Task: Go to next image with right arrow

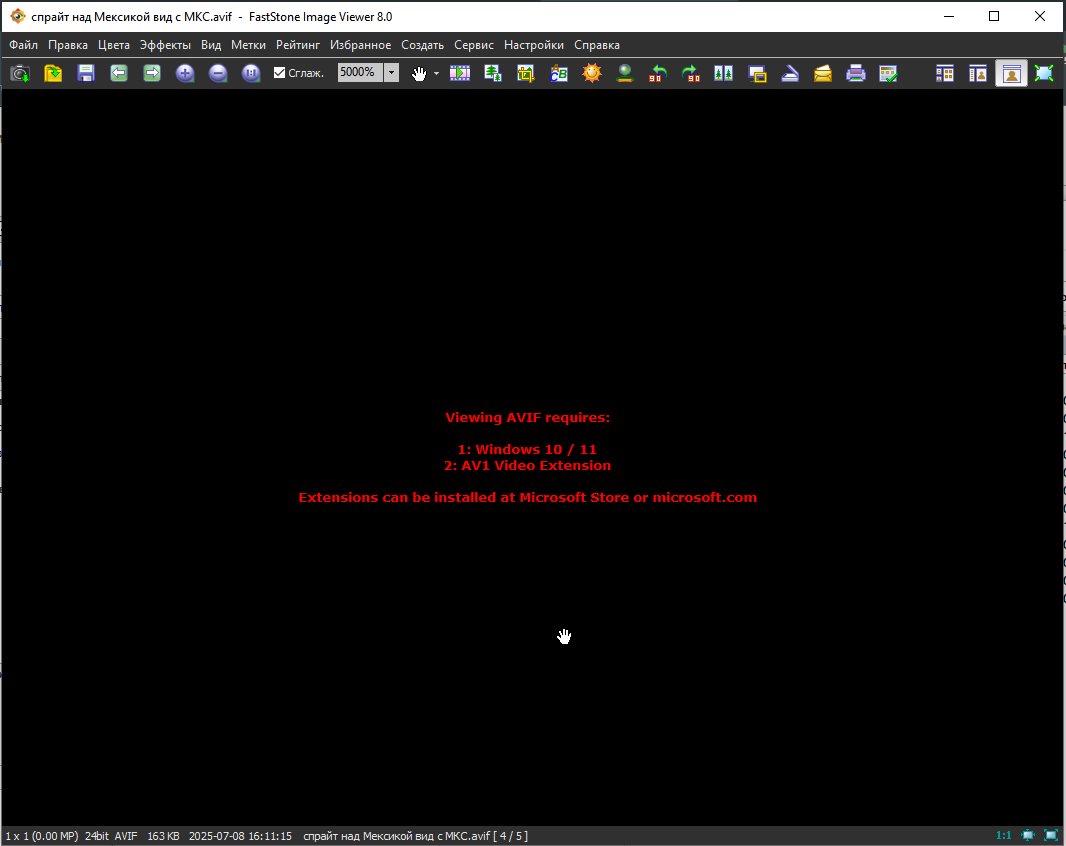Action: 152,73
